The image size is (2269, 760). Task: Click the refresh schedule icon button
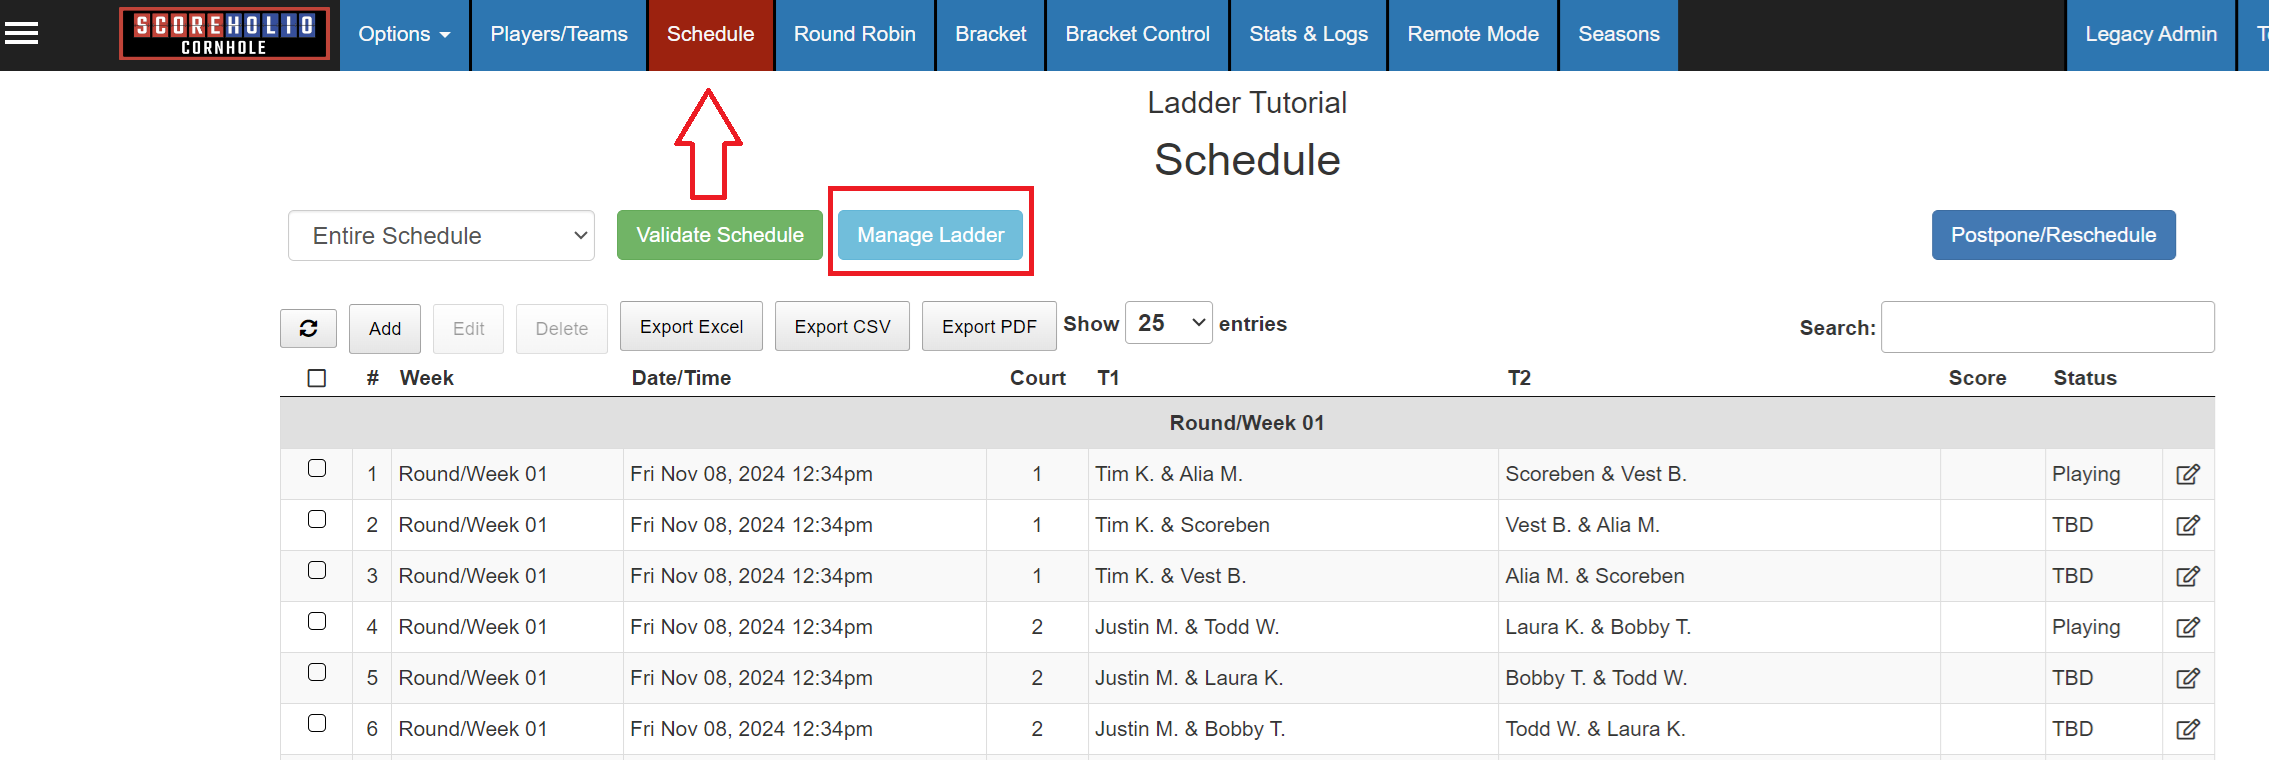[308, 328]
